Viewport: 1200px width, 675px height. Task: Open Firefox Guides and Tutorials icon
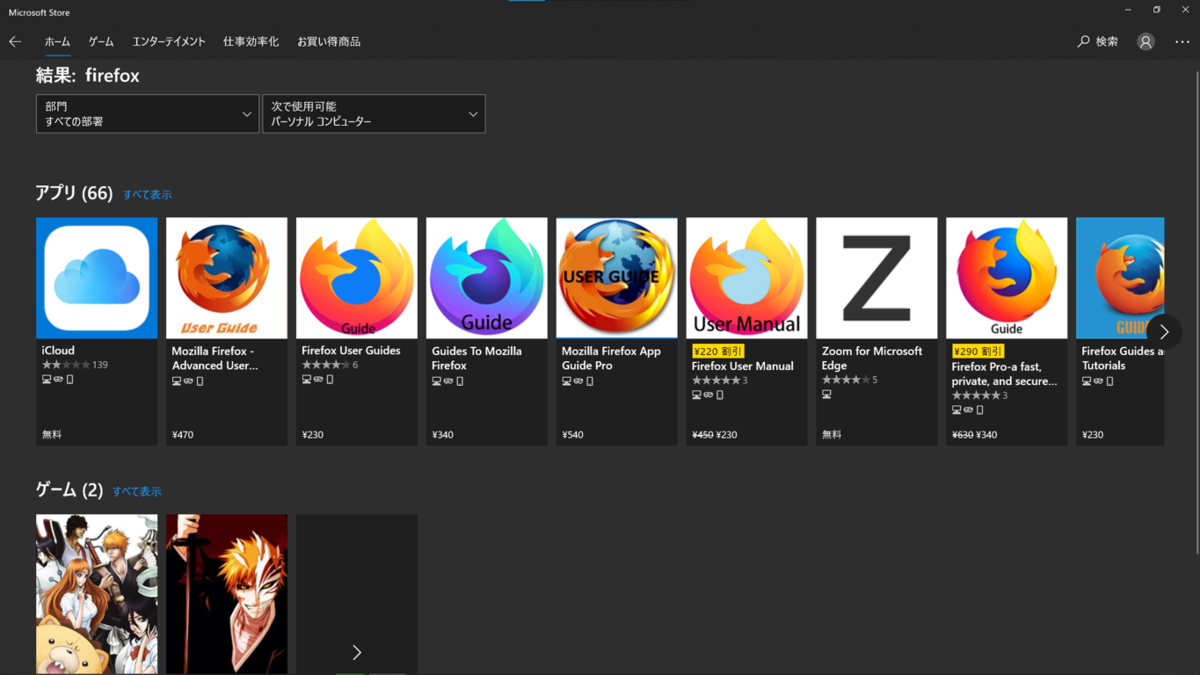coord(1120,278)
